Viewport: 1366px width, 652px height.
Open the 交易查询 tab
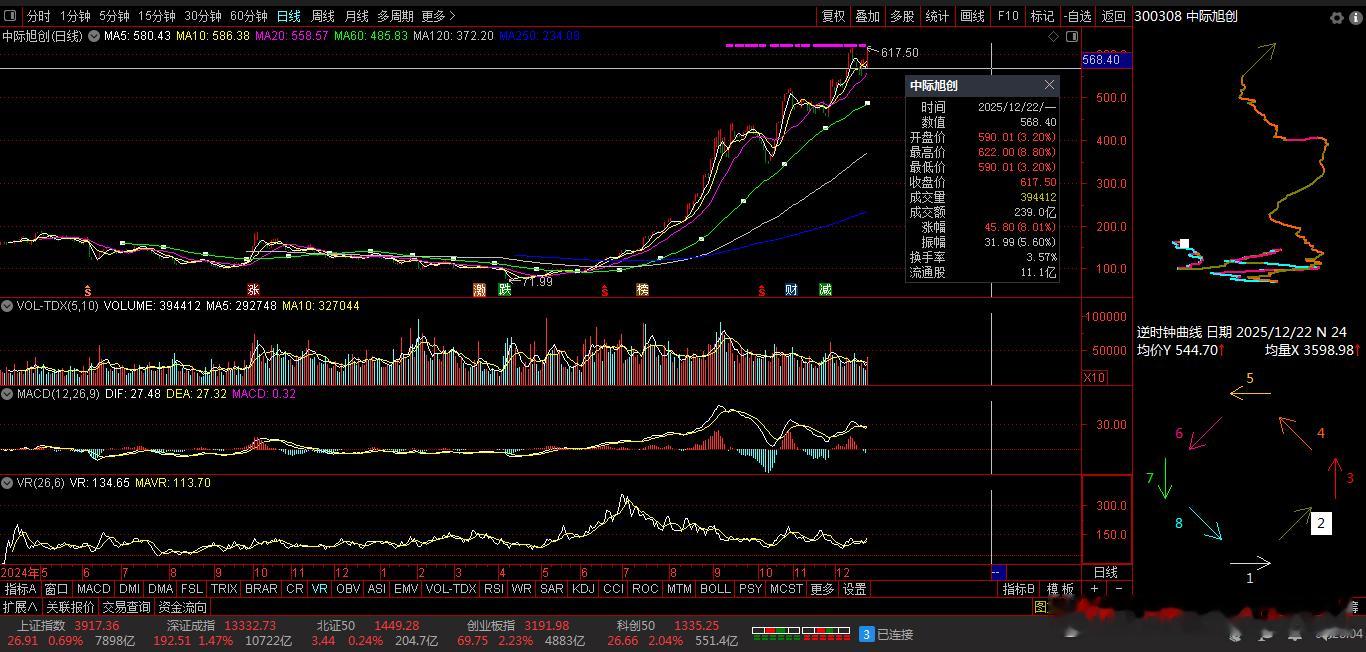point(126,607)
